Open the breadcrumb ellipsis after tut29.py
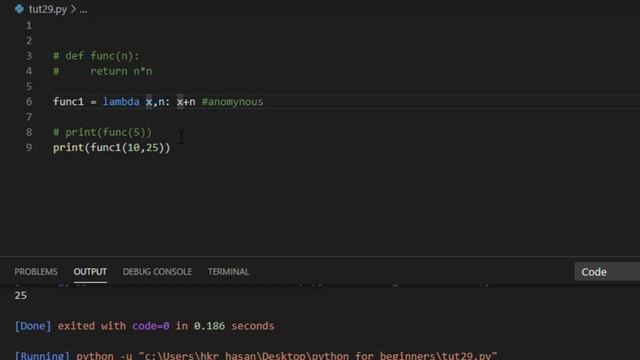 click(84, 10)
